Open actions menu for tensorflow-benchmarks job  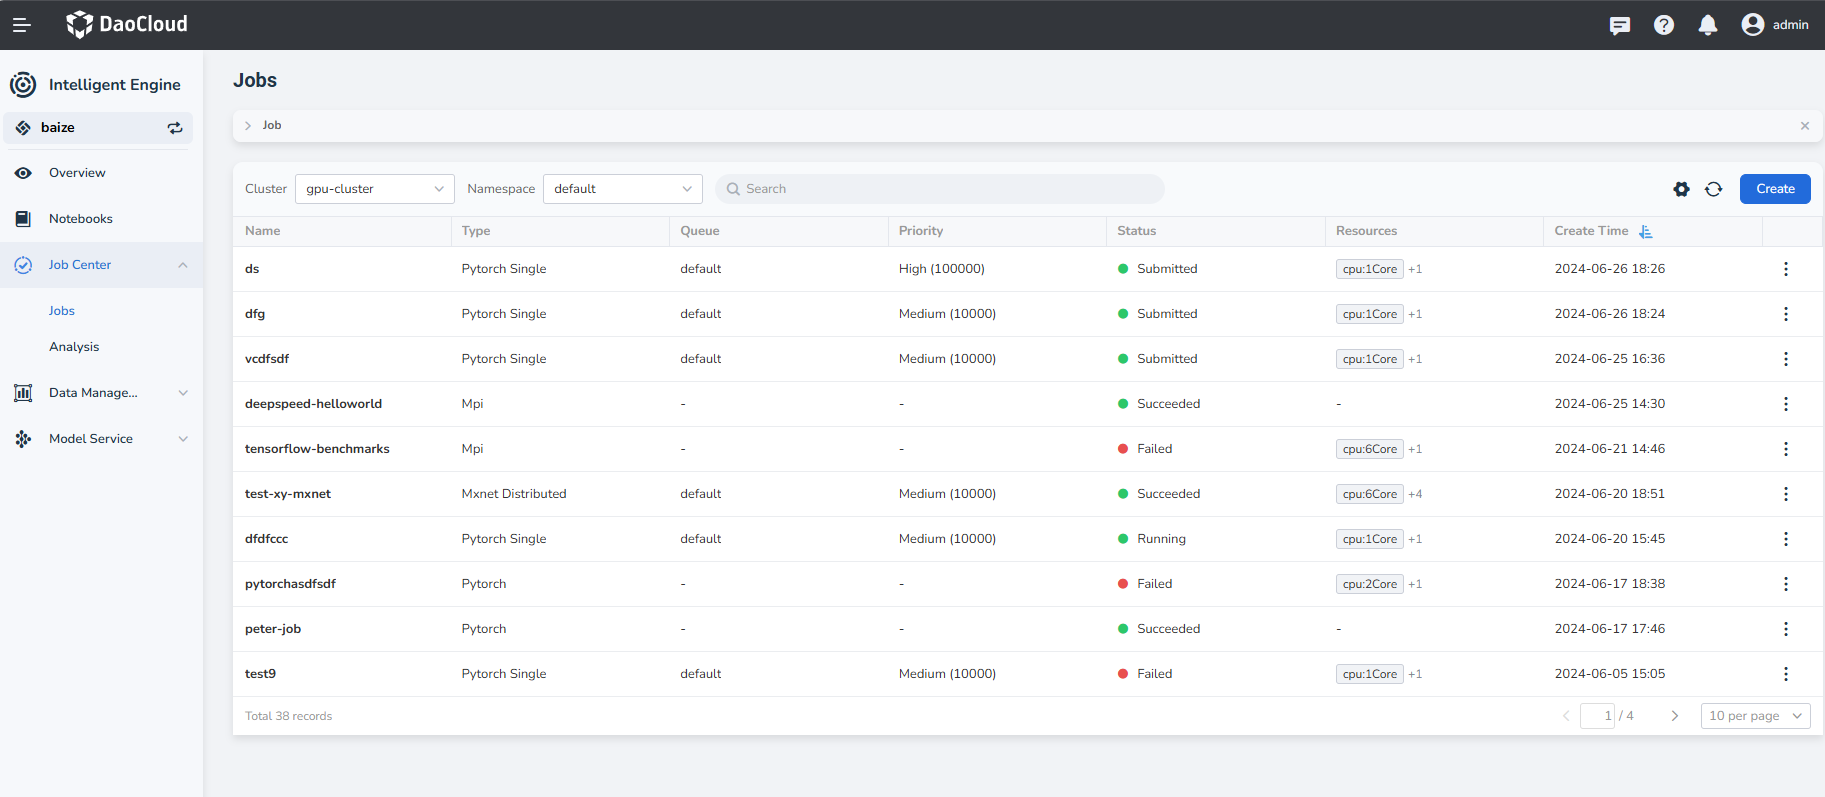[1785, 449]
